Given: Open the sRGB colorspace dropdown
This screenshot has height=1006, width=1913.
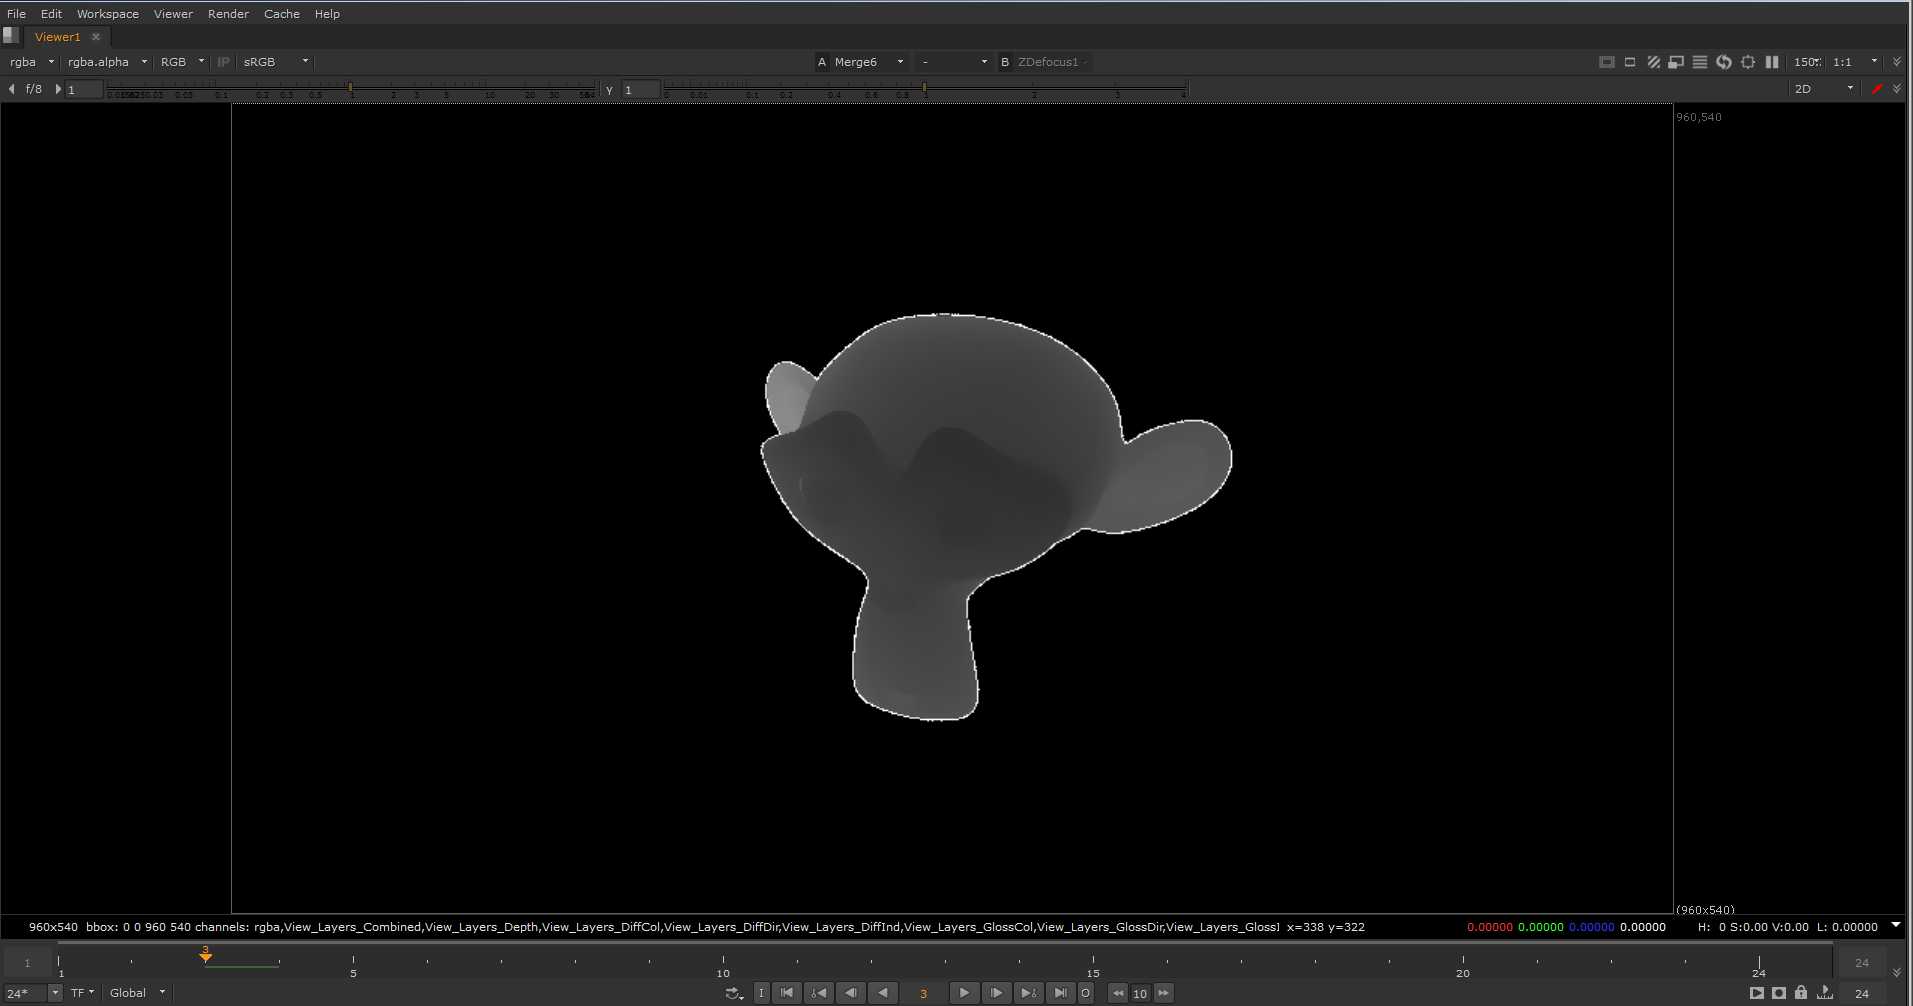Looking at the screenshot, I should (x=275, y=62).
